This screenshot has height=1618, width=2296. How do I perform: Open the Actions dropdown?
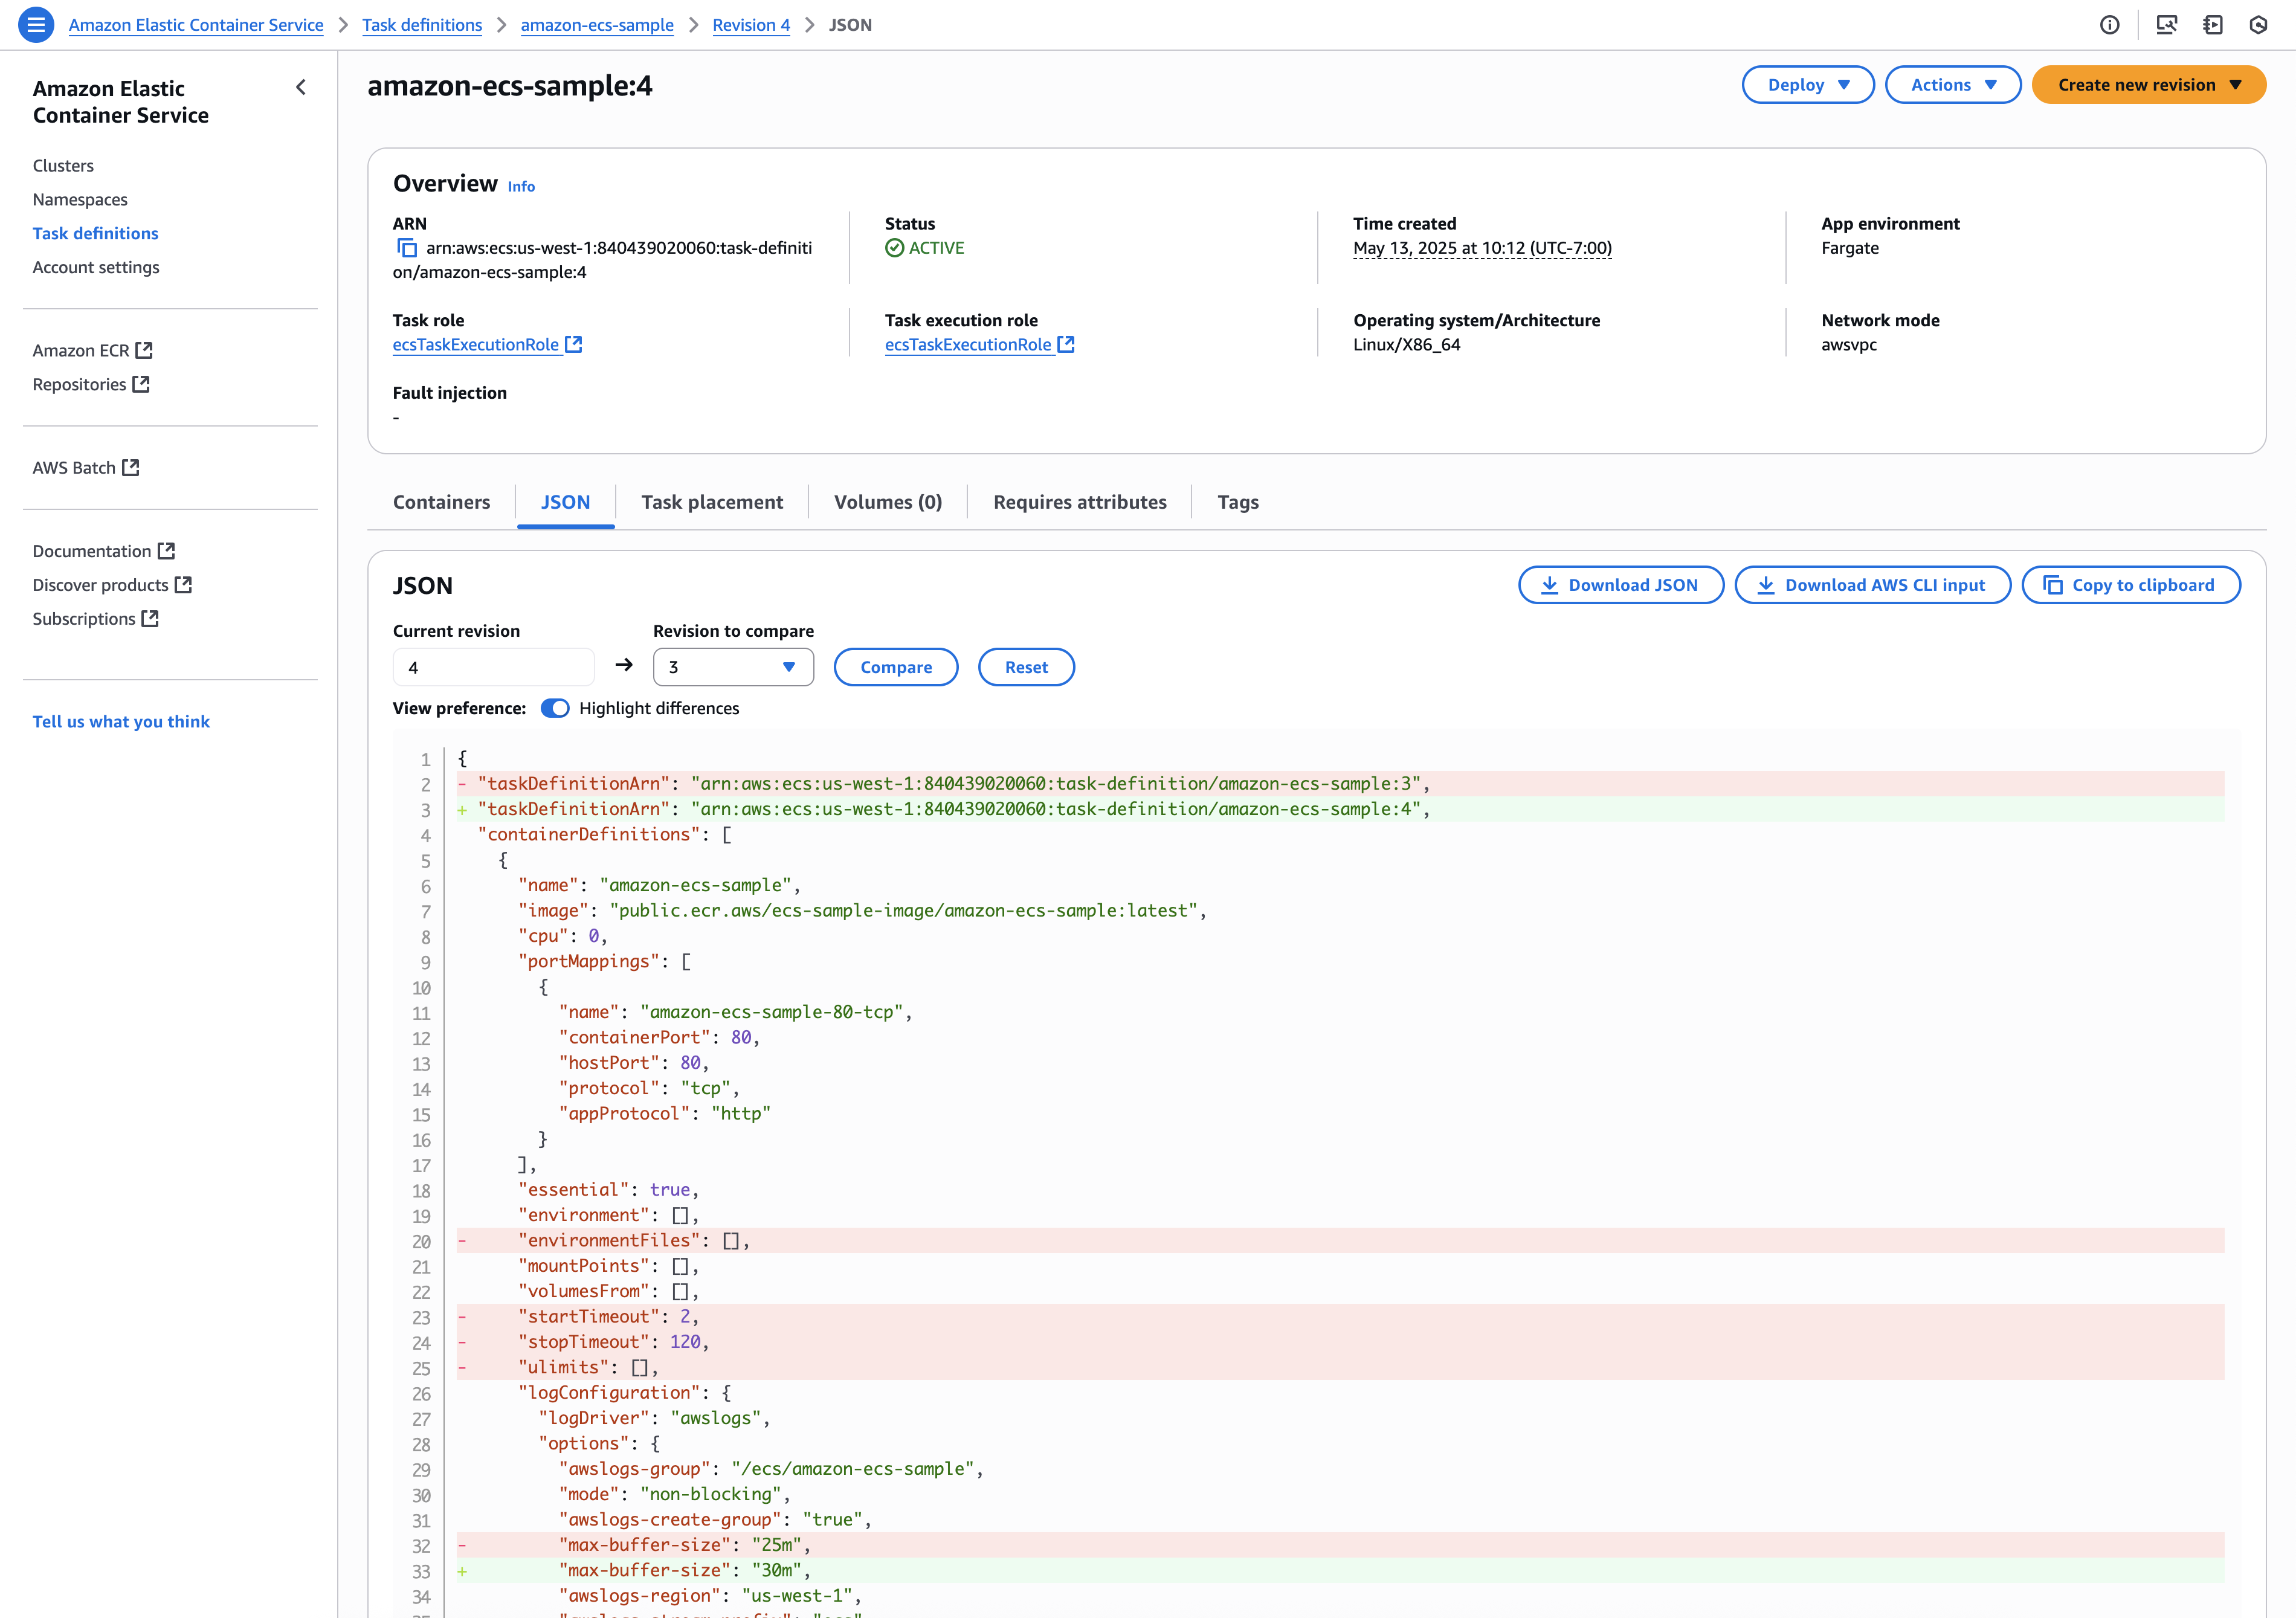(1953, 85)
